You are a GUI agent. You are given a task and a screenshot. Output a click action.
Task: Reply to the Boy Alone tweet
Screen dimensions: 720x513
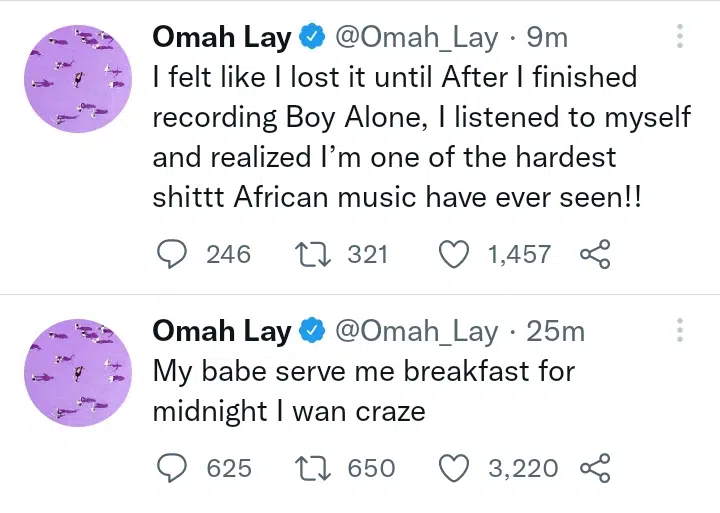(174, 255)
